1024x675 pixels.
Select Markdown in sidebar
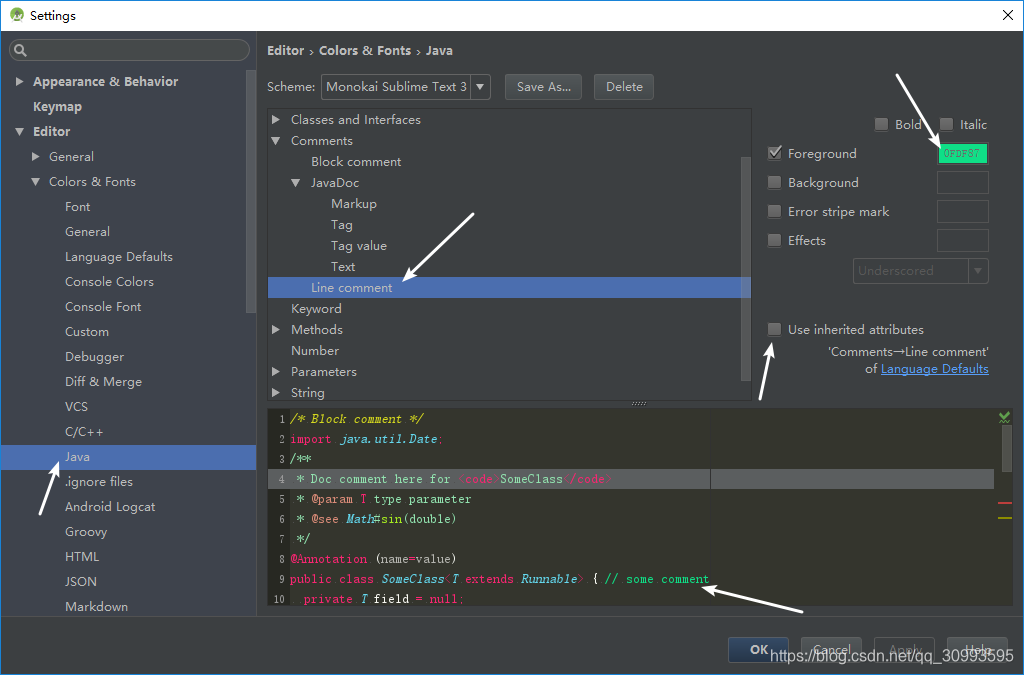click(x=97, y=606)
